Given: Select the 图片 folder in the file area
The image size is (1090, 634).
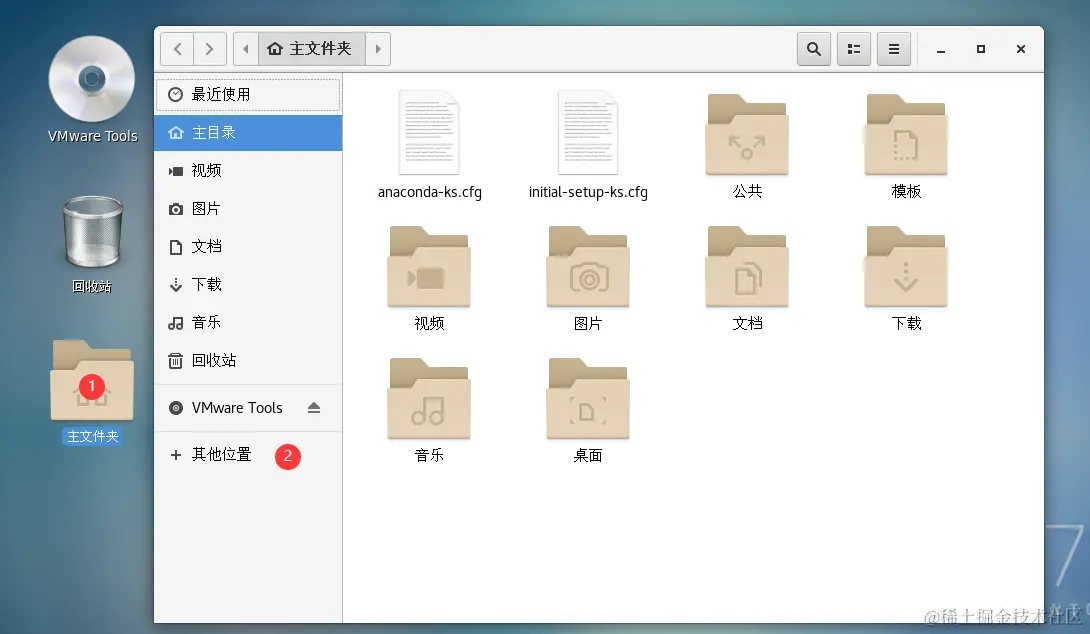Looking at the screenshot, I should [588, 266].
